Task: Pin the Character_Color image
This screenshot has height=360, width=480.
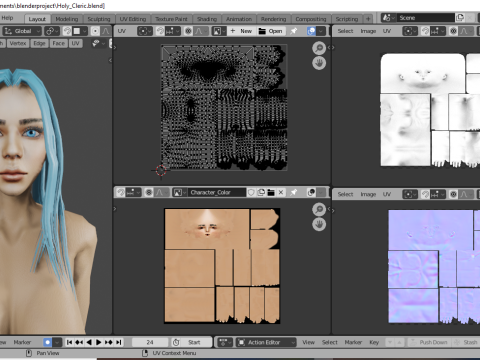Action: [294, 192]
